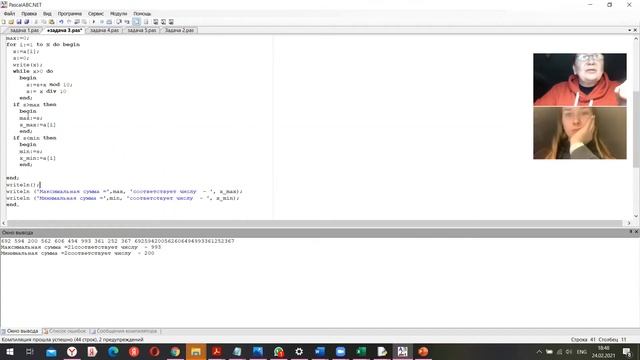Click the Save toolbar icon
The image size is (640, 360).
coord(19,22)
